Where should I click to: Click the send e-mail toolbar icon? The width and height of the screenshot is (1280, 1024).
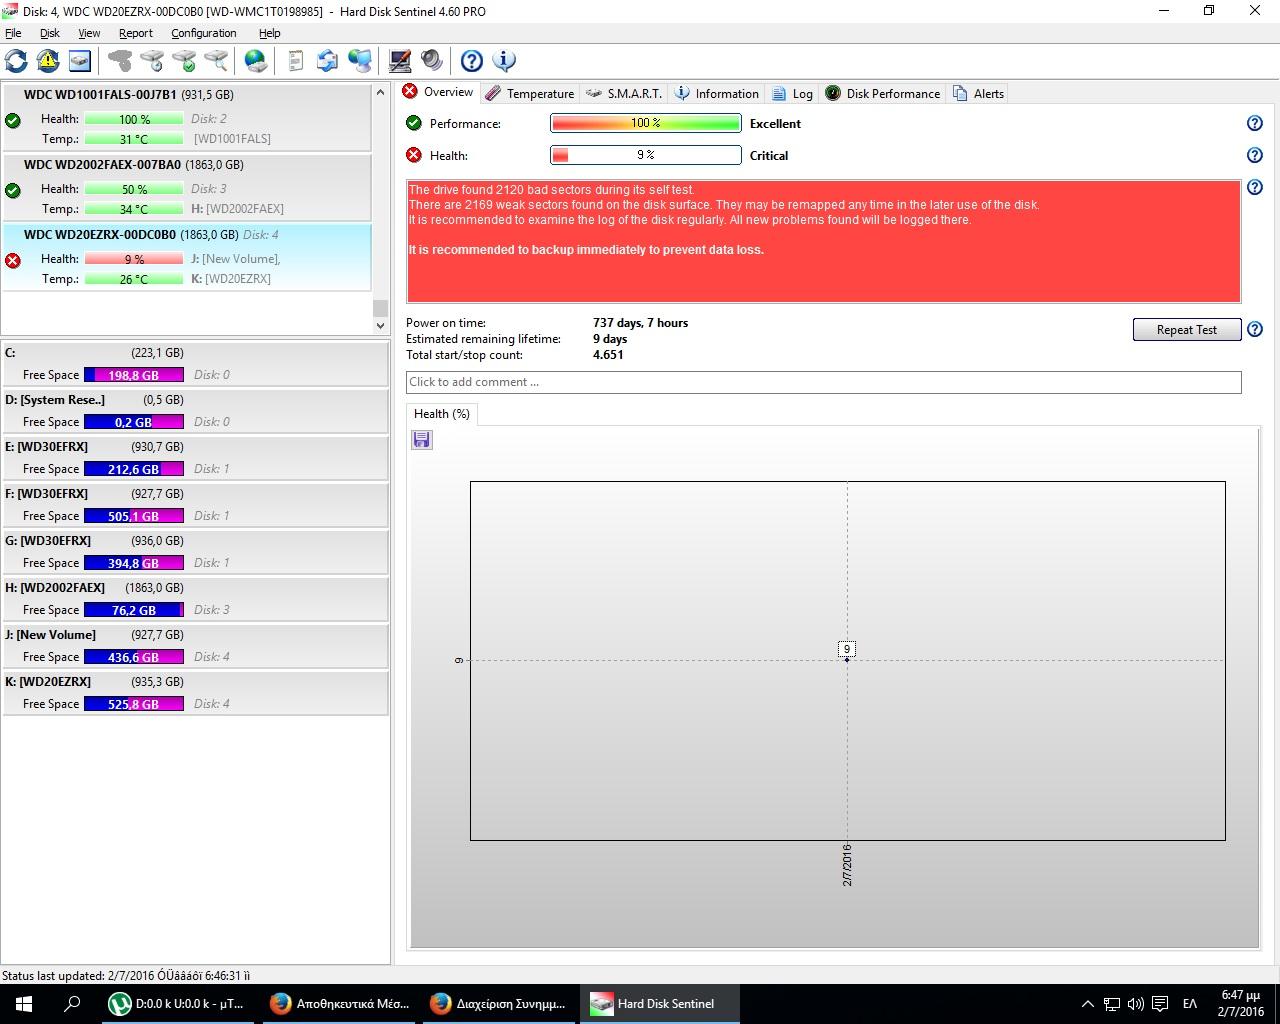click(x=327, y=61)
